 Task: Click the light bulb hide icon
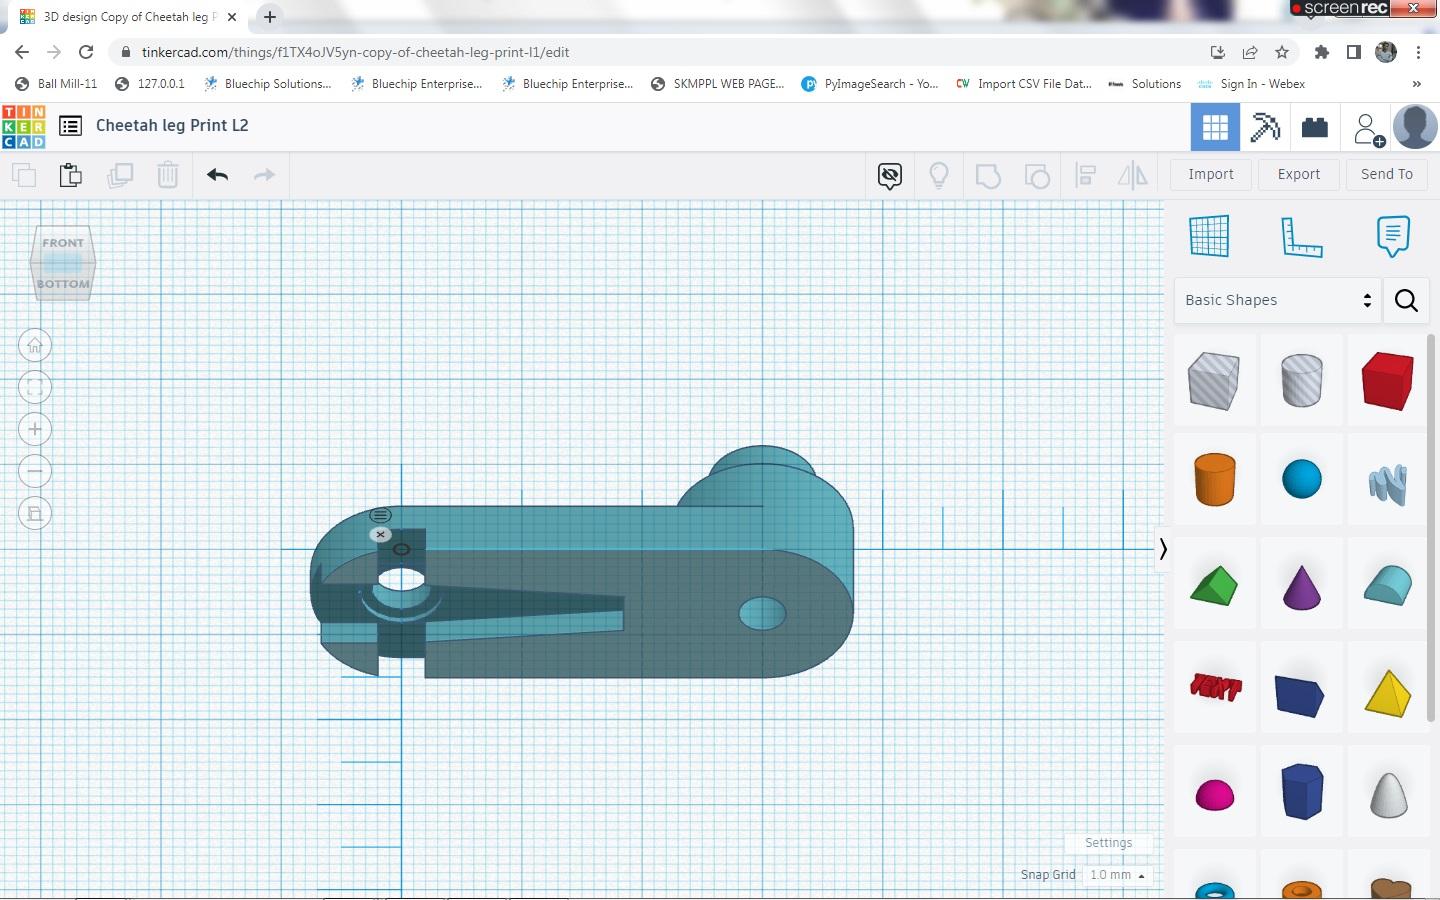coord(939,176)
